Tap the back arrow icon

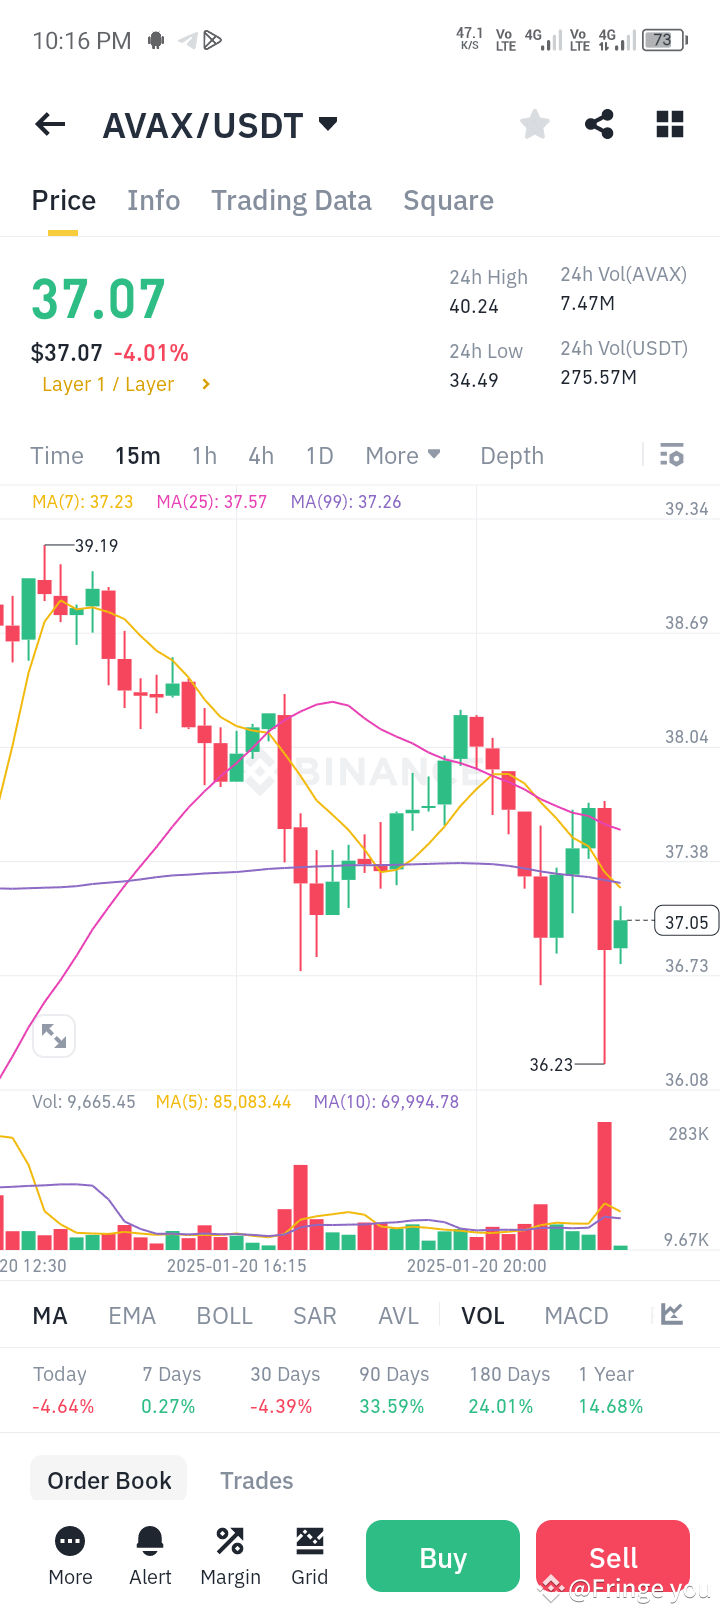[x=49, y=124]
